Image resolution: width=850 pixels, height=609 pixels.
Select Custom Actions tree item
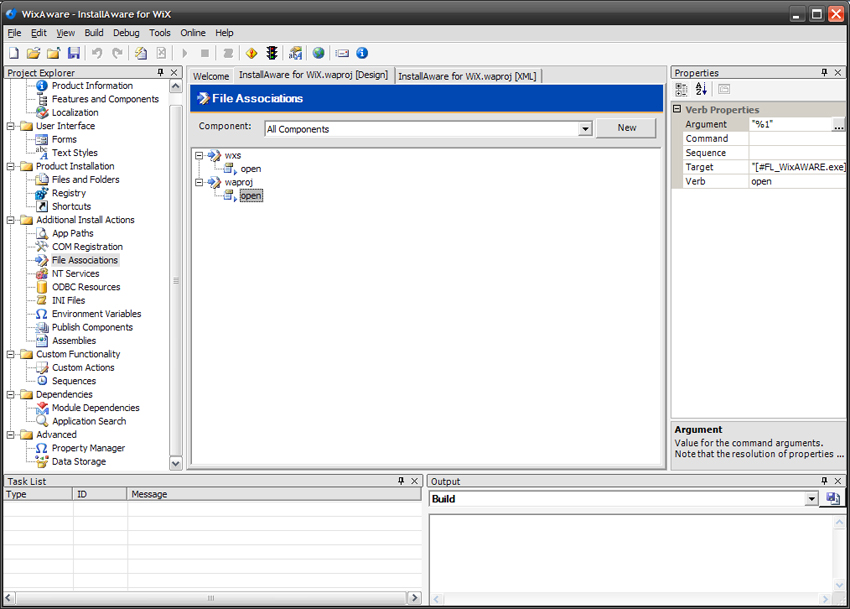[x=83, y=368]
